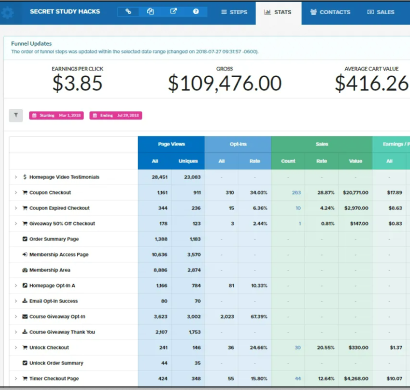Expand the Unlock Checkout row
The height and width of the screenshot is (390, 410).
(x=15, y=347)
